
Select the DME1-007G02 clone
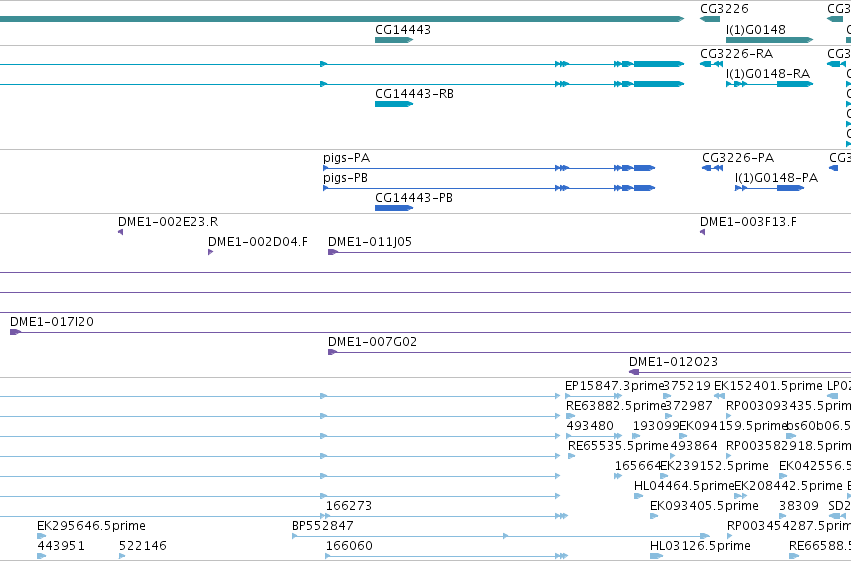589,352
